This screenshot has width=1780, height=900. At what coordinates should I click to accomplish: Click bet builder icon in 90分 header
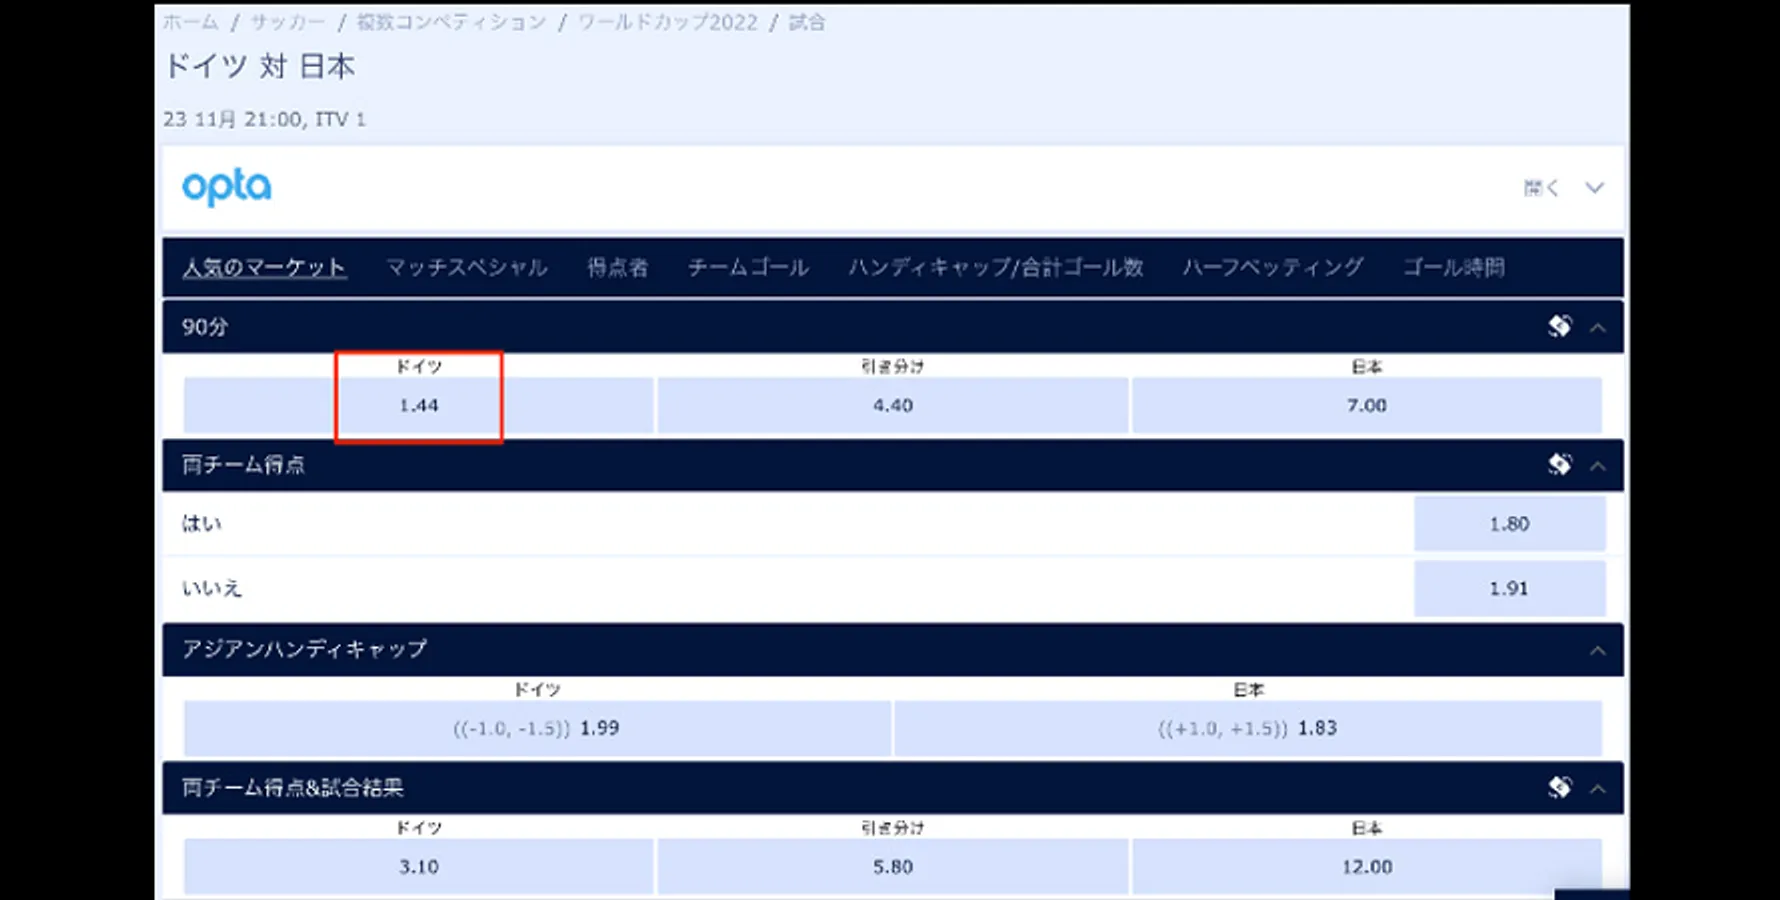(x=1559, y=326)
